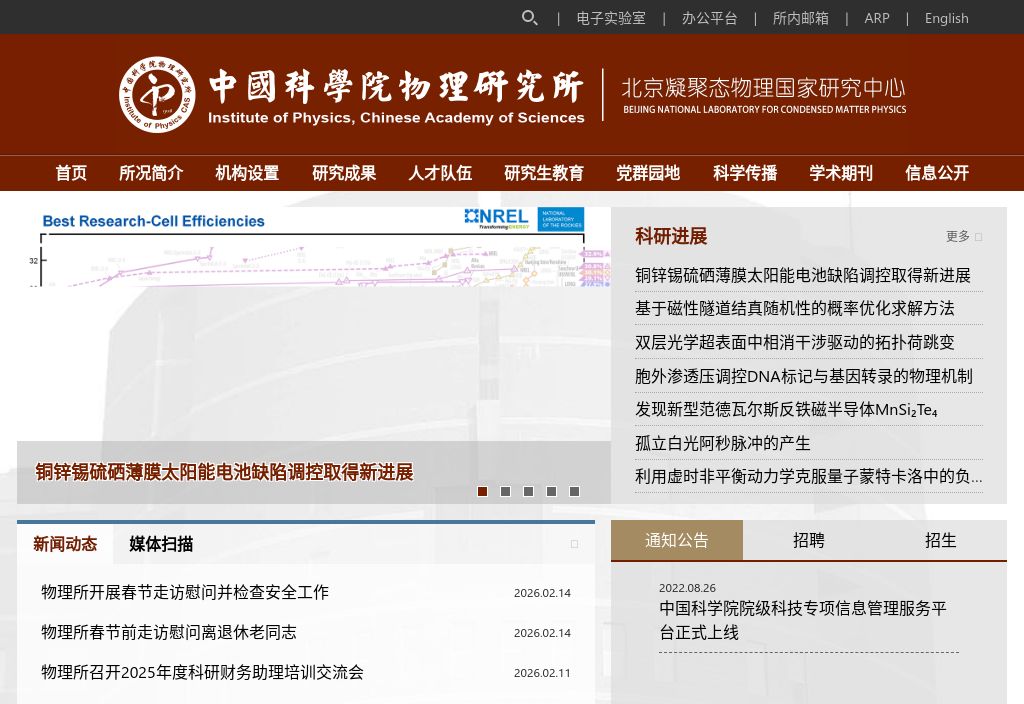Click the small icon beside 更多
Image resolution: width=1024 pixels, height=704 pixels.
[x=977, y=236]
